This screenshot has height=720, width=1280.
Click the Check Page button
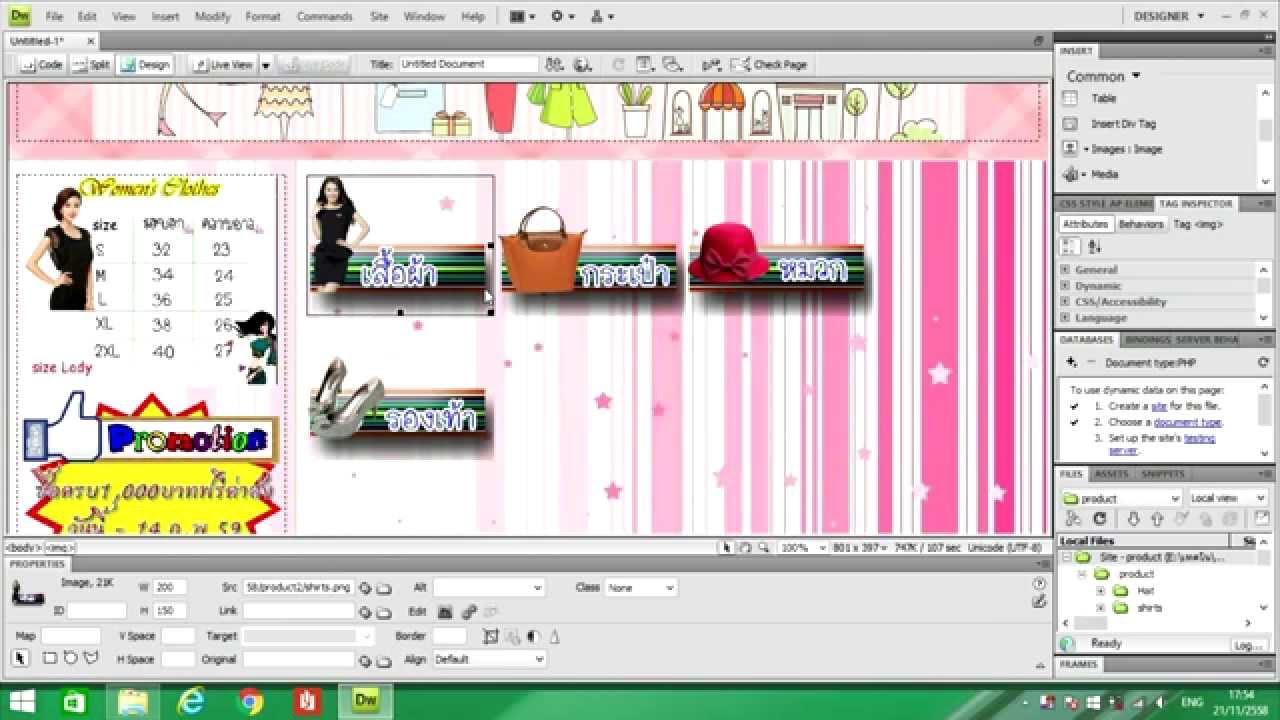tap(769, 65)
